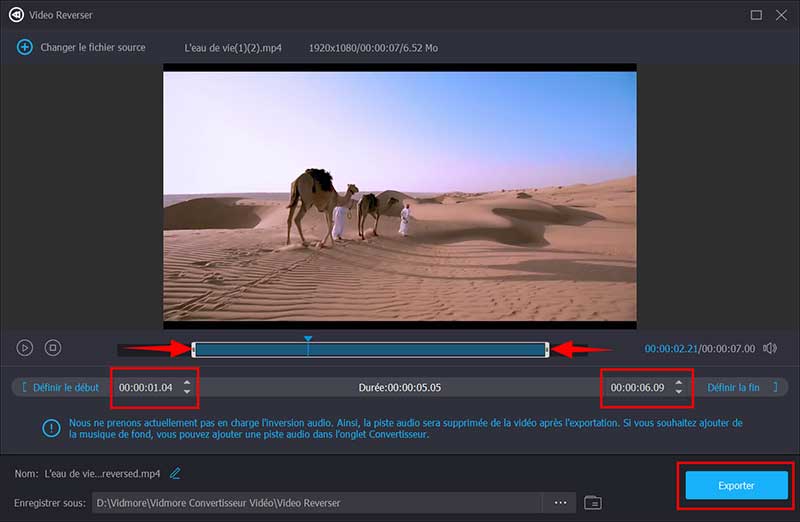Screen dimensions: 800x522
Task: Mute the volume speaker icon
Action: [770, 348]
